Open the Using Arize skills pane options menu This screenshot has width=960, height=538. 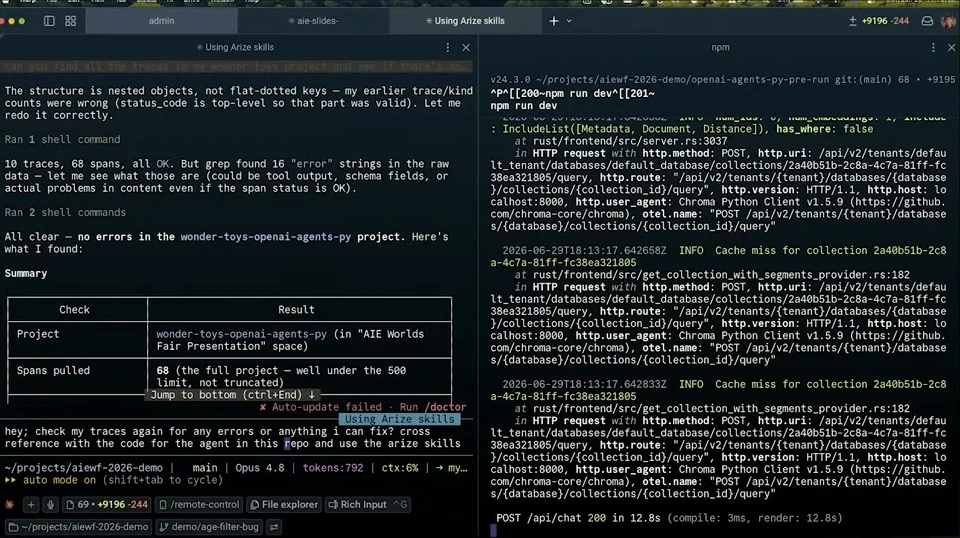point(448,47)
